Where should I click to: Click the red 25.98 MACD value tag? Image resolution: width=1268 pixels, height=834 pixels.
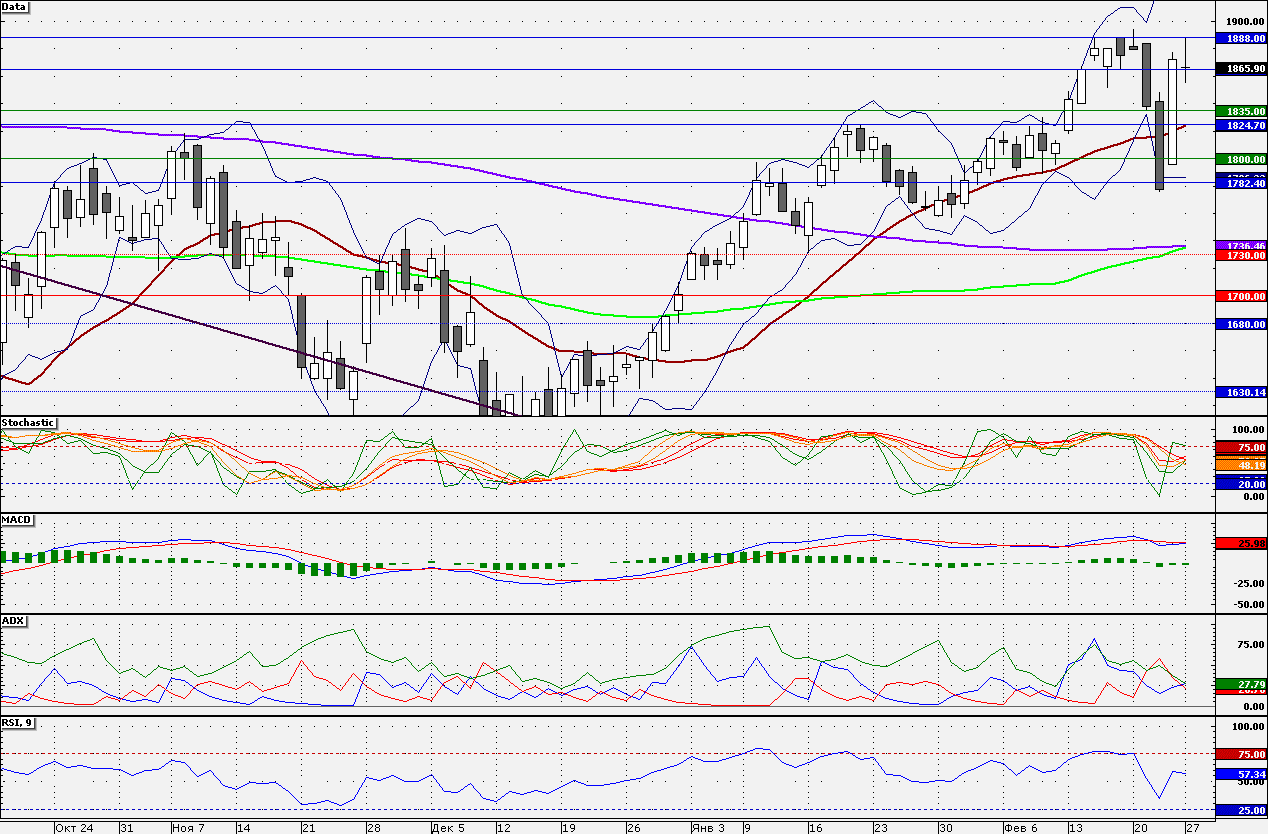(x=1241, y=543)
